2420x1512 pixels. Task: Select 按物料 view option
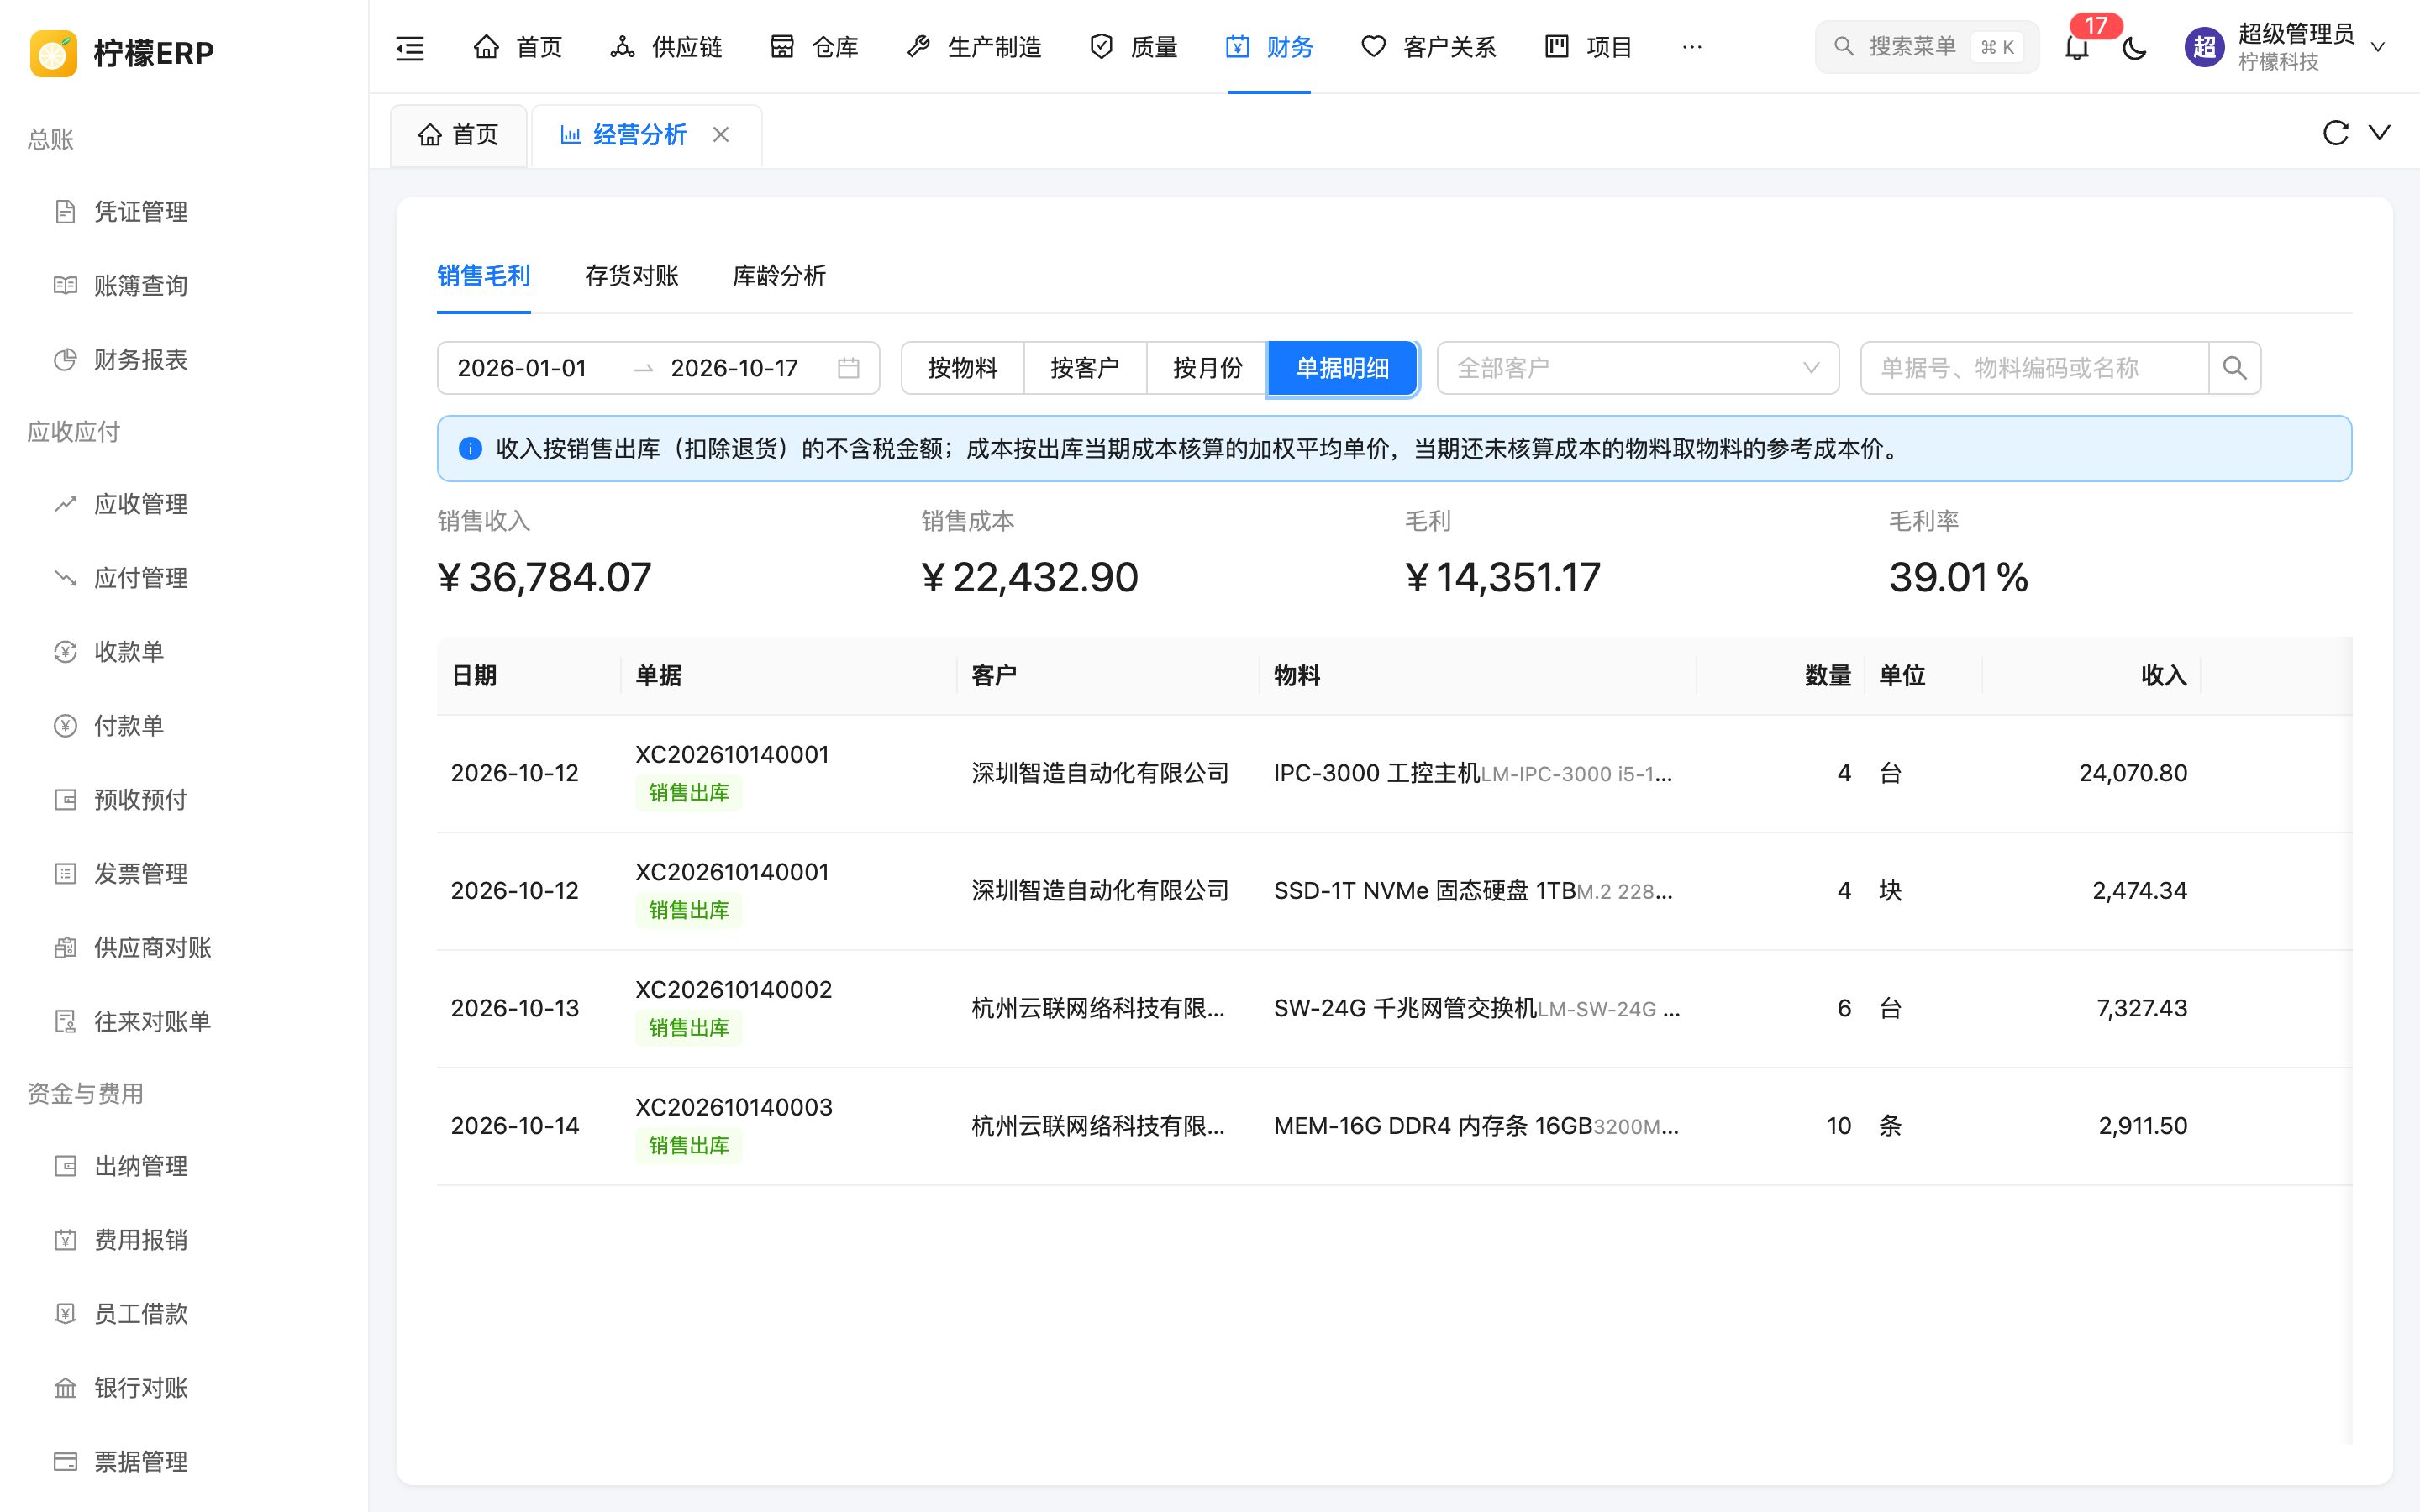click(x=963, y=368)
